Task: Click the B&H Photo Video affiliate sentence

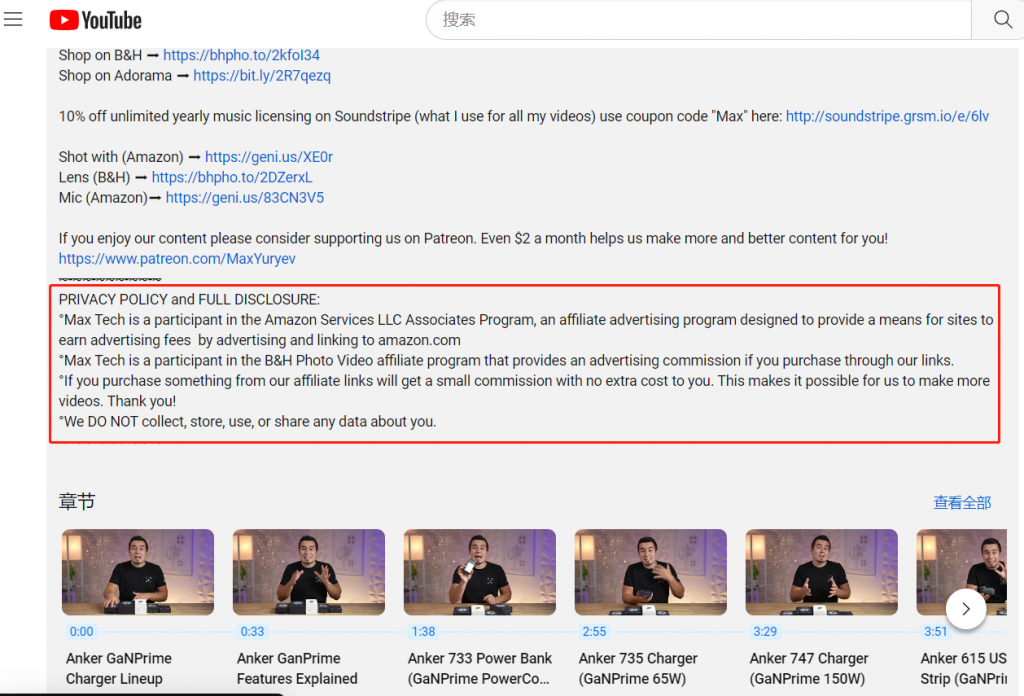Action: click(506, 361)
